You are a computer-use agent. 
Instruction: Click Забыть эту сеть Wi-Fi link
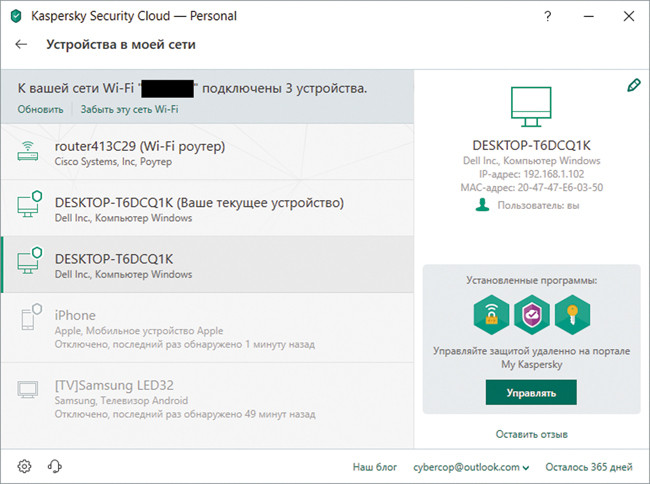pyautogui.click(x=129, y=109)
